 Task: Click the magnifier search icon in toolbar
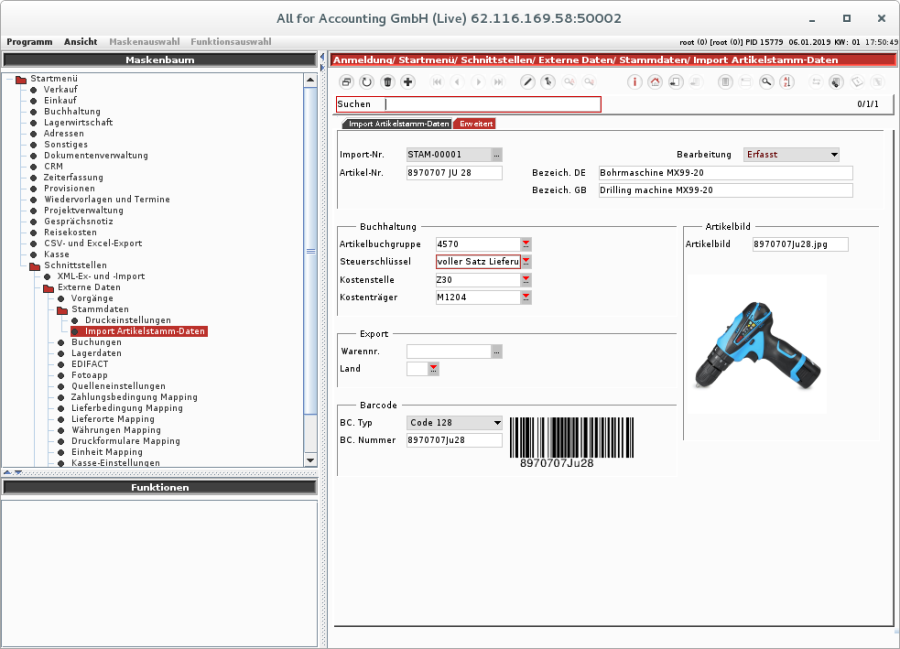tap(766, 81)
